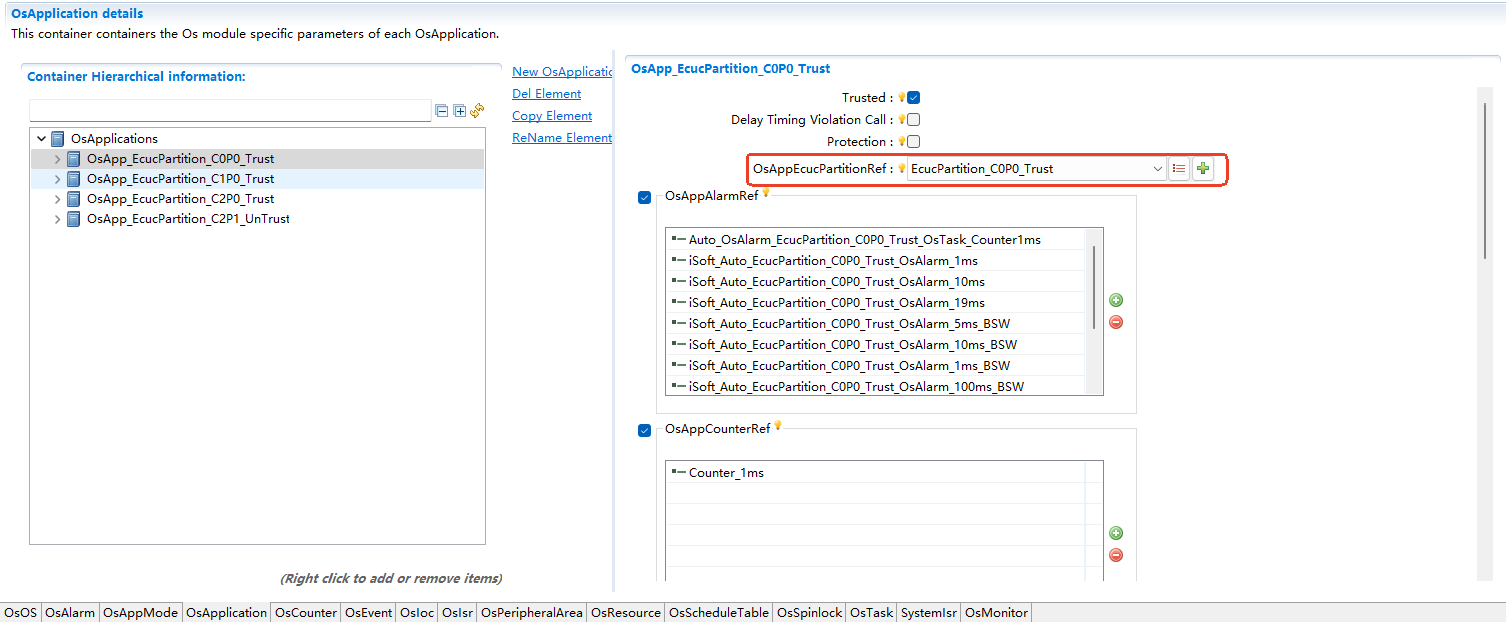The image size is (1506, 622).
Task: Click list icon next to OsAppEcucPartitionRef
Action: [1179, 169]
